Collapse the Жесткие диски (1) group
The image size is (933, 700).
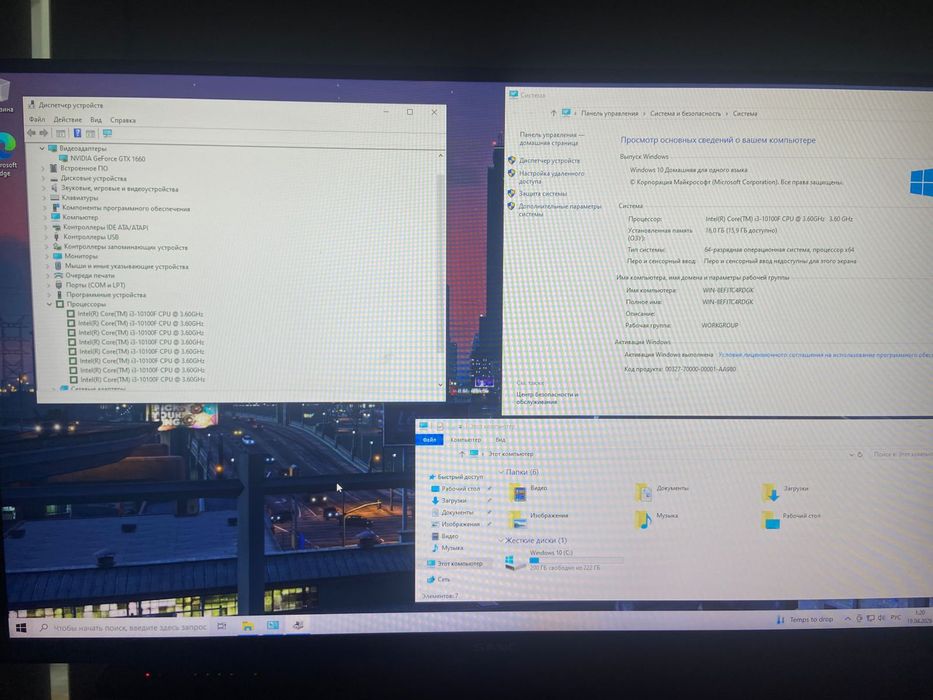[500, 540]
